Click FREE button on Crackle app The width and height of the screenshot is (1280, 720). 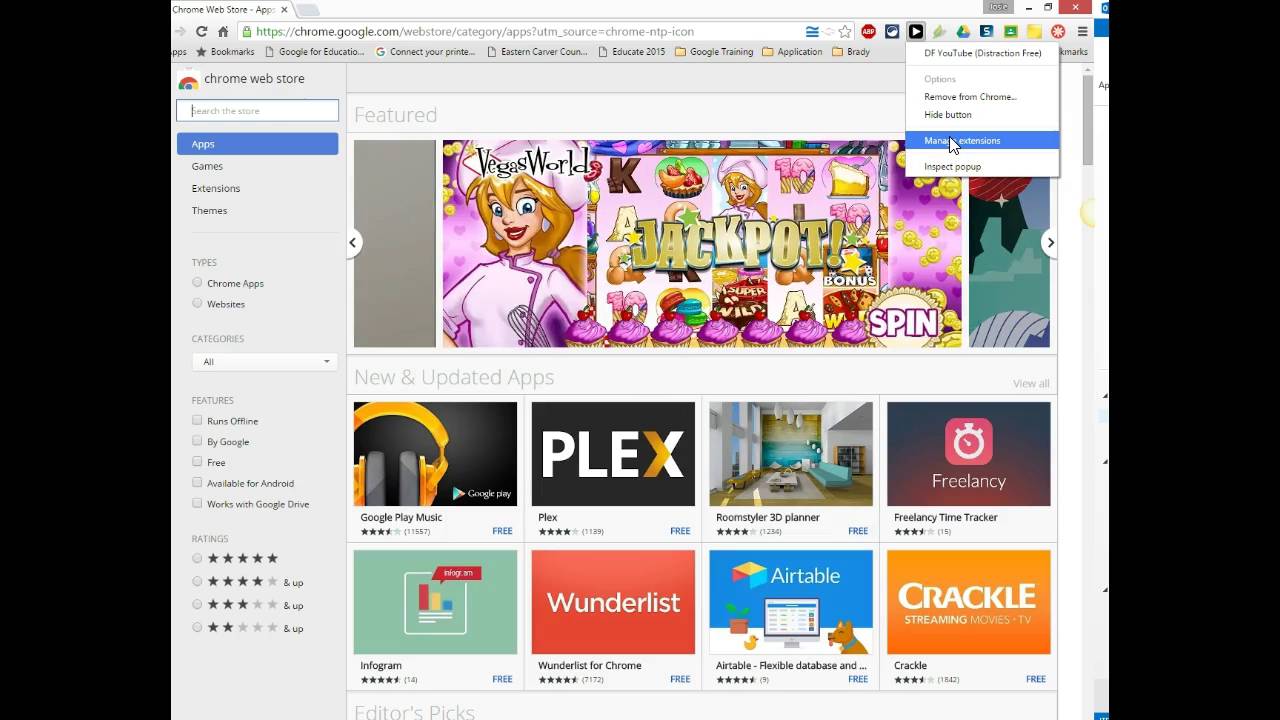(x=1036, y=679)
